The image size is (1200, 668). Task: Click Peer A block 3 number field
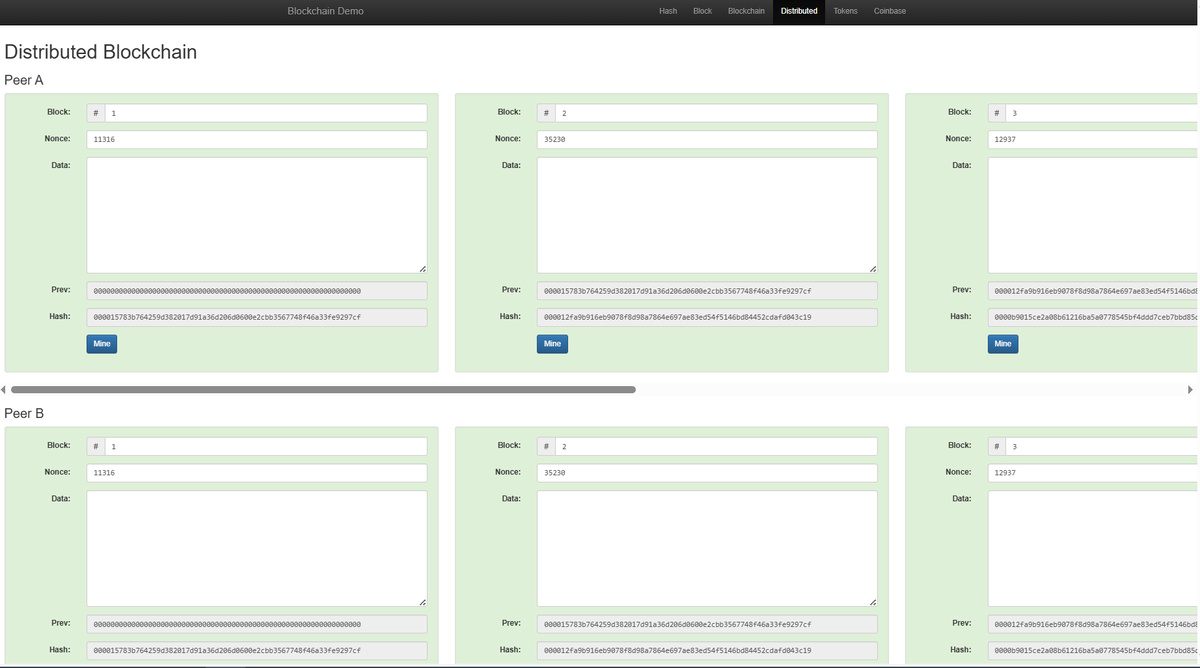tap(1102, 113)
